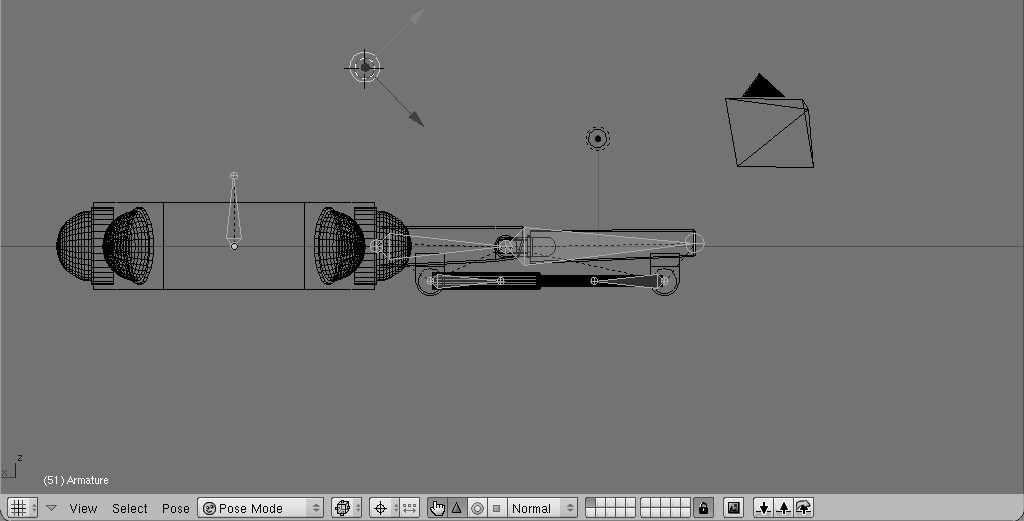The image size is (1024, 521).
Task: Click the render this window image icon
Action: pyautogui.click(x=733, y=508)
